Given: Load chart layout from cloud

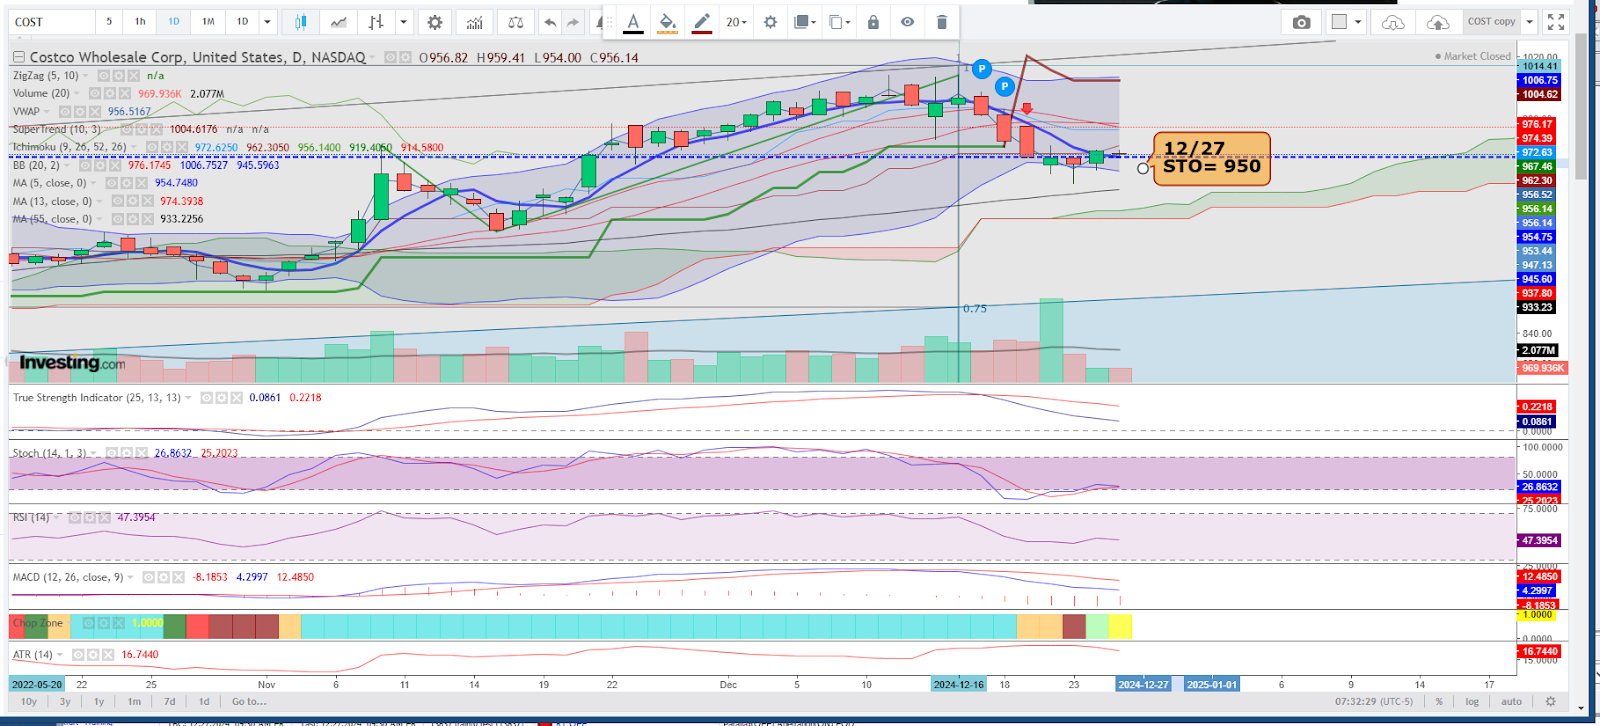Looking at the screenshot, I should (x=1393, y=21).
